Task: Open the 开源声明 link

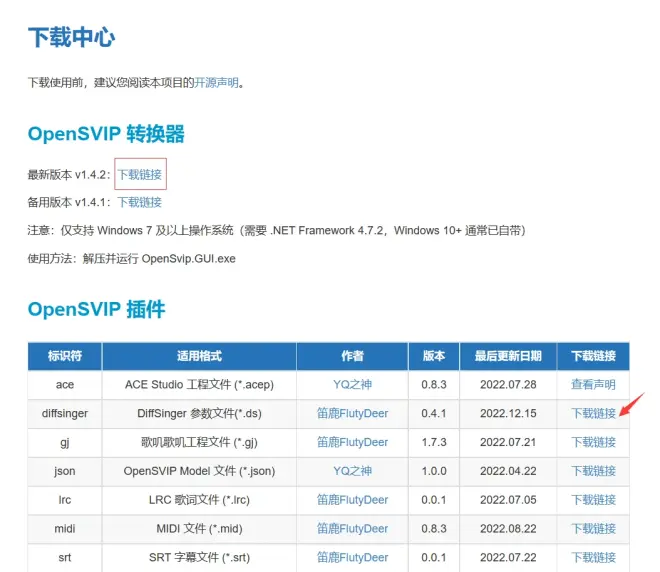Action: pyautogui.click(x=216, y=82)
